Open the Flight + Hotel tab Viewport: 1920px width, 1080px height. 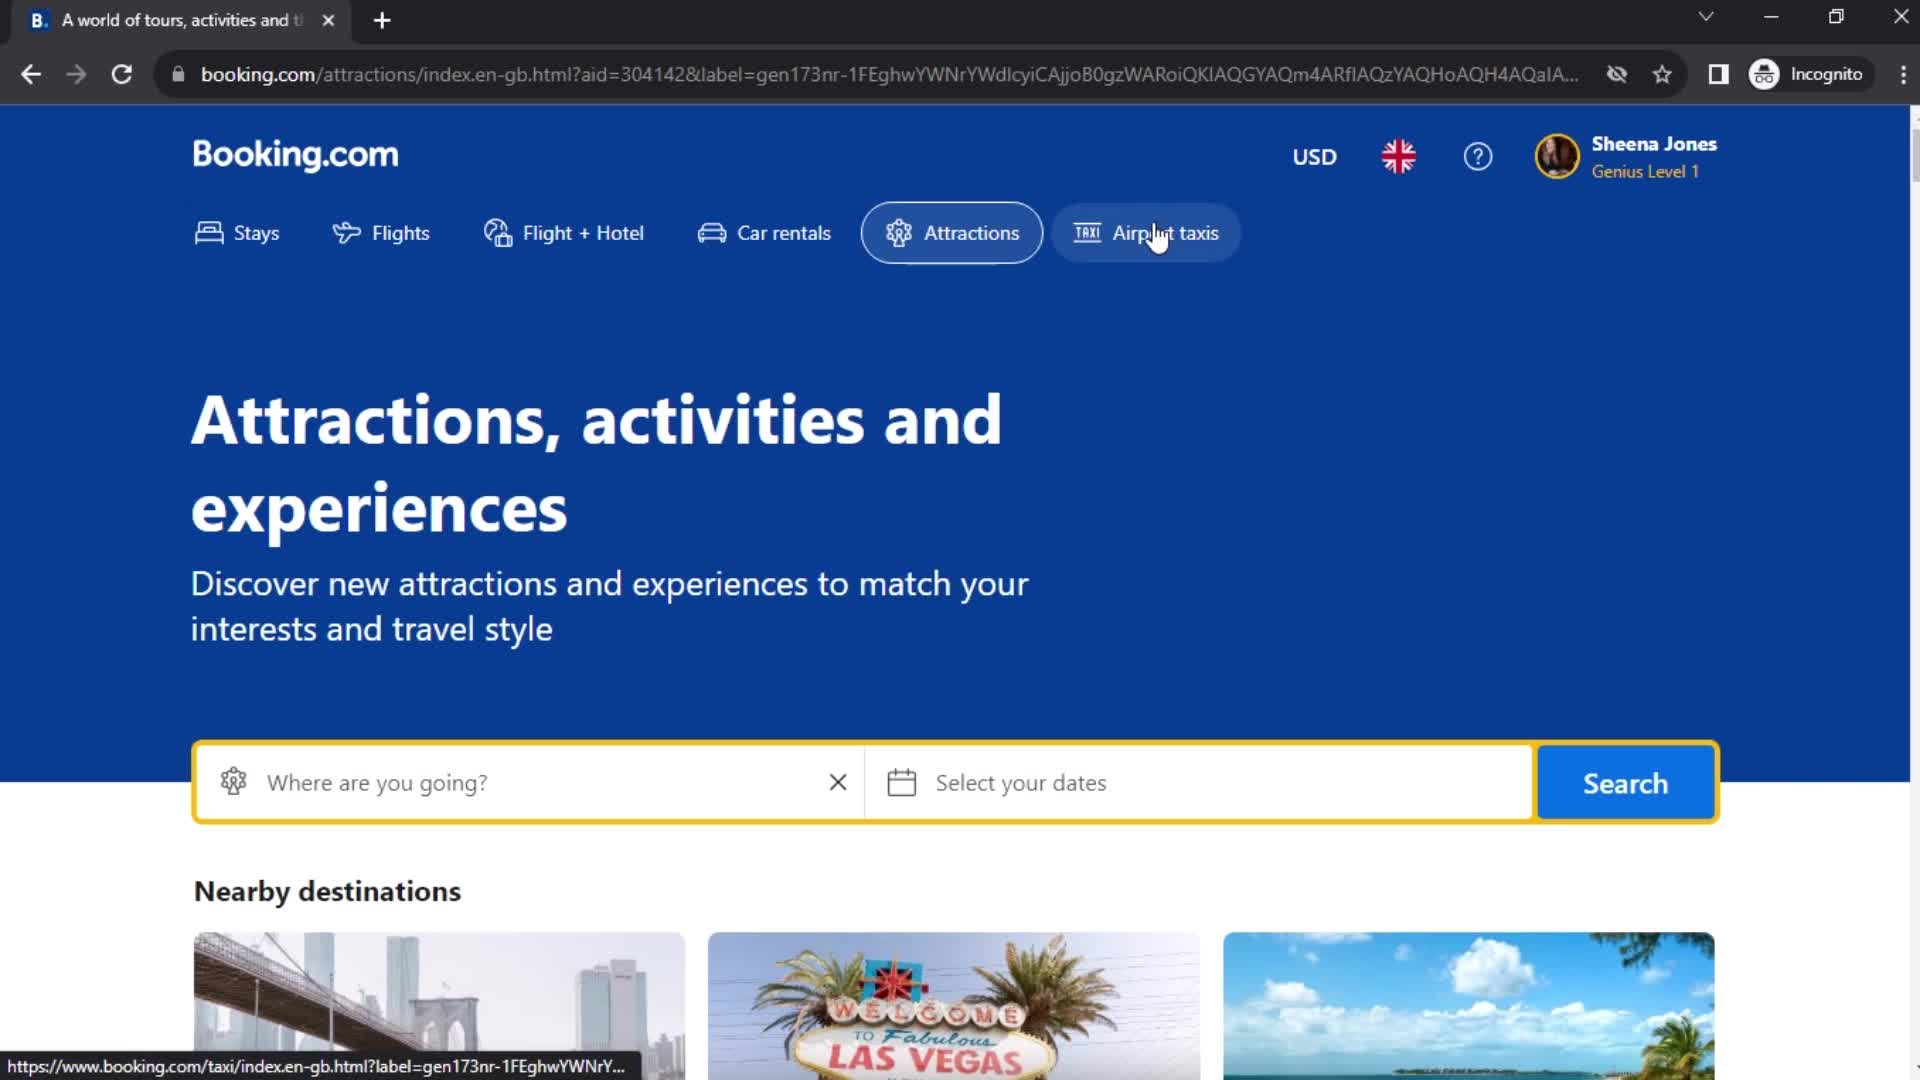coord(564,233)
